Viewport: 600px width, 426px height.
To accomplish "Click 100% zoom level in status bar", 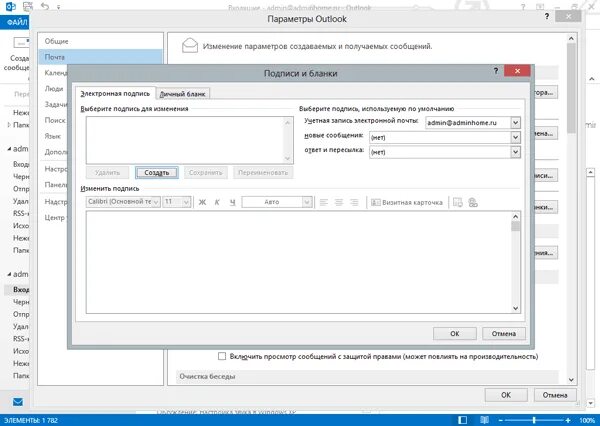I will pos(587,420).
